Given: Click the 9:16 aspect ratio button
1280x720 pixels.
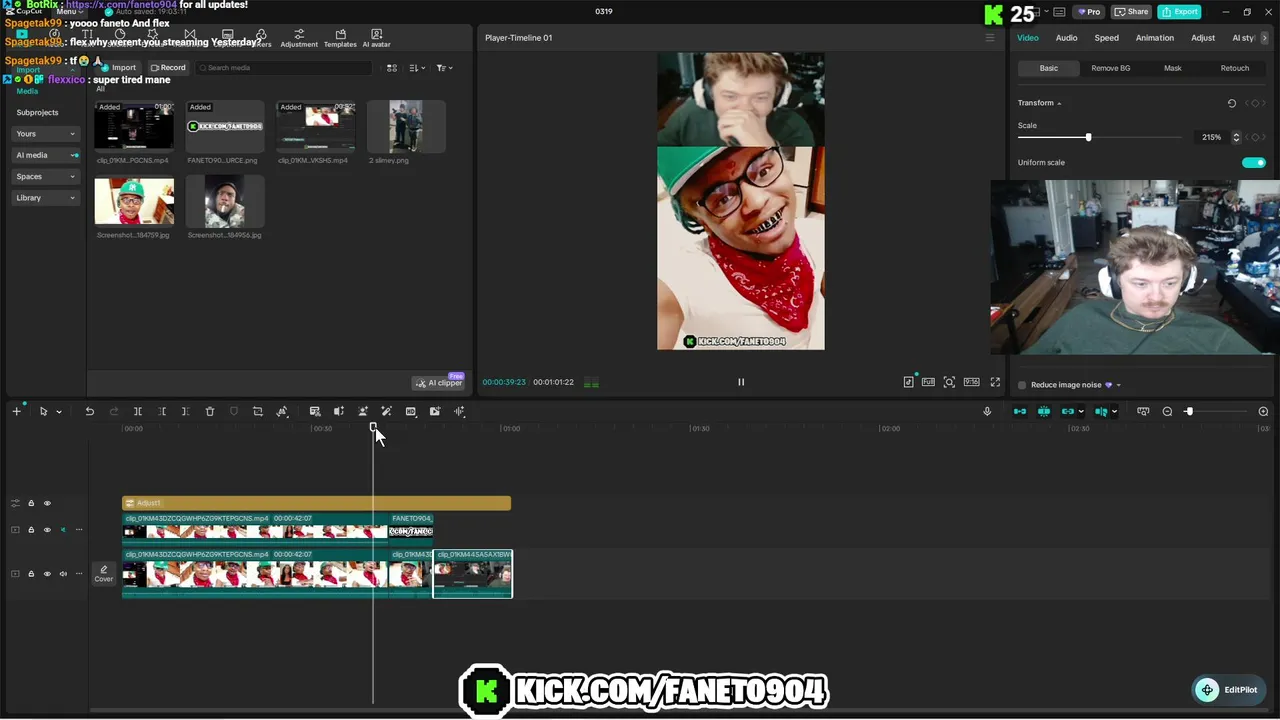Looking at the screenshot, I should [x=971, y=382].
